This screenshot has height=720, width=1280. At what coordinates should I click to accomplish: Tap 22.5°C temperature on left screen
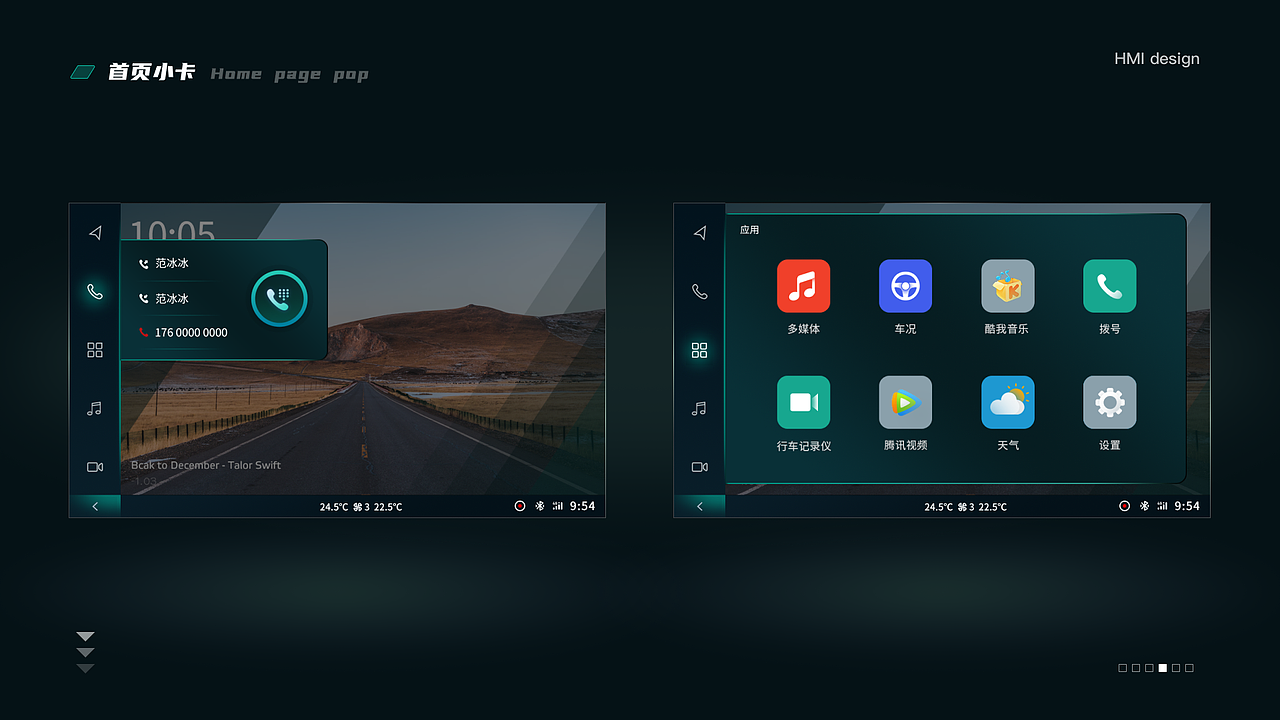(388, 507)
